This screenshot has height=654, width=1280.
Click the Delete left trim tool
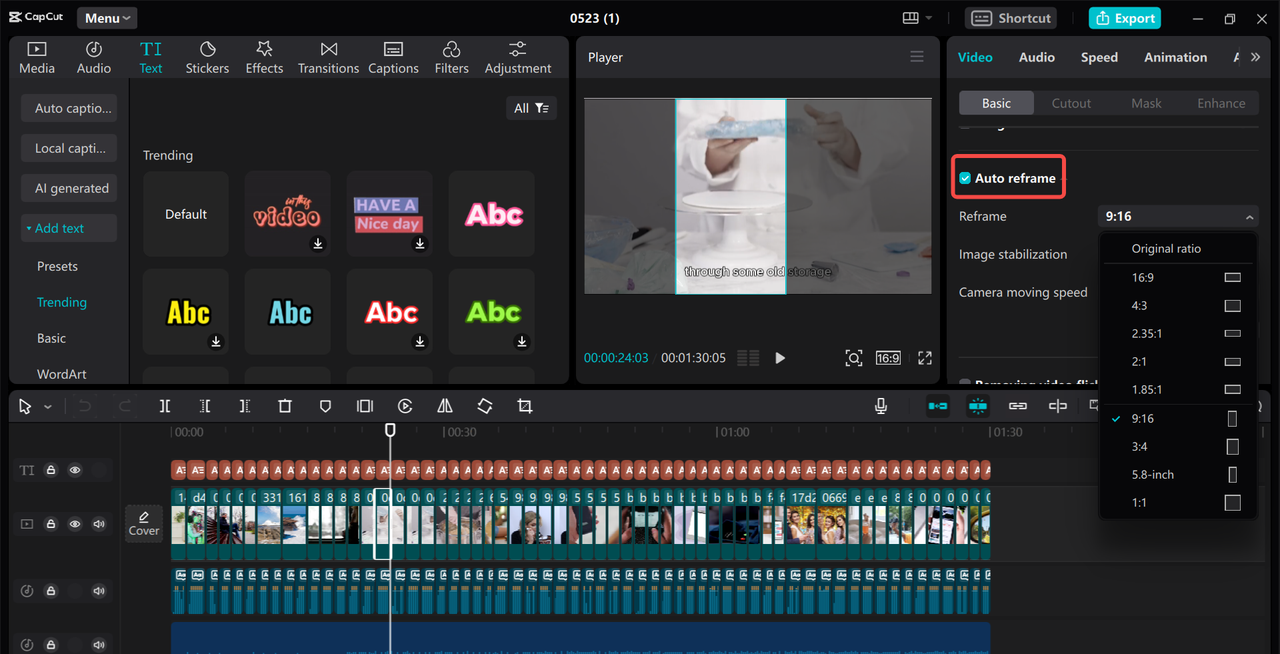(x=205, y=406)
